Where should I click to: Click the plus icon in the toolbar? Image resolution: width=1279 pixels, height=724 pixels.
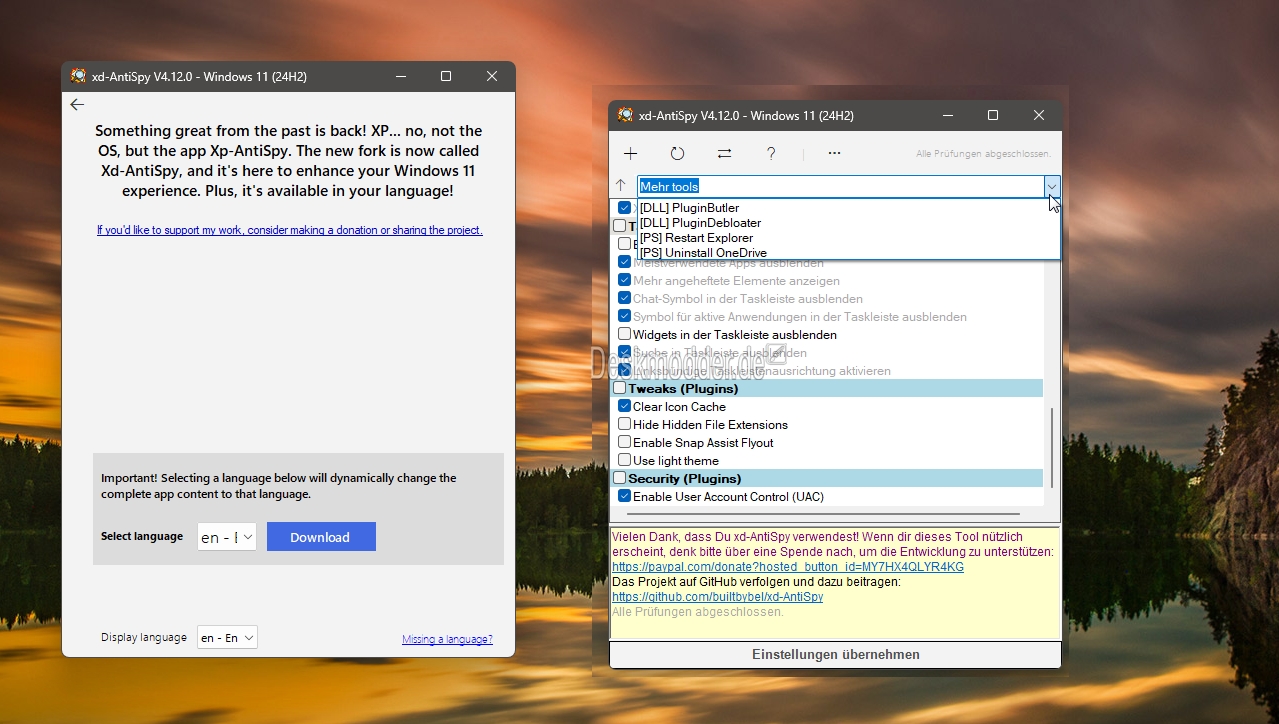coord(630,154)
